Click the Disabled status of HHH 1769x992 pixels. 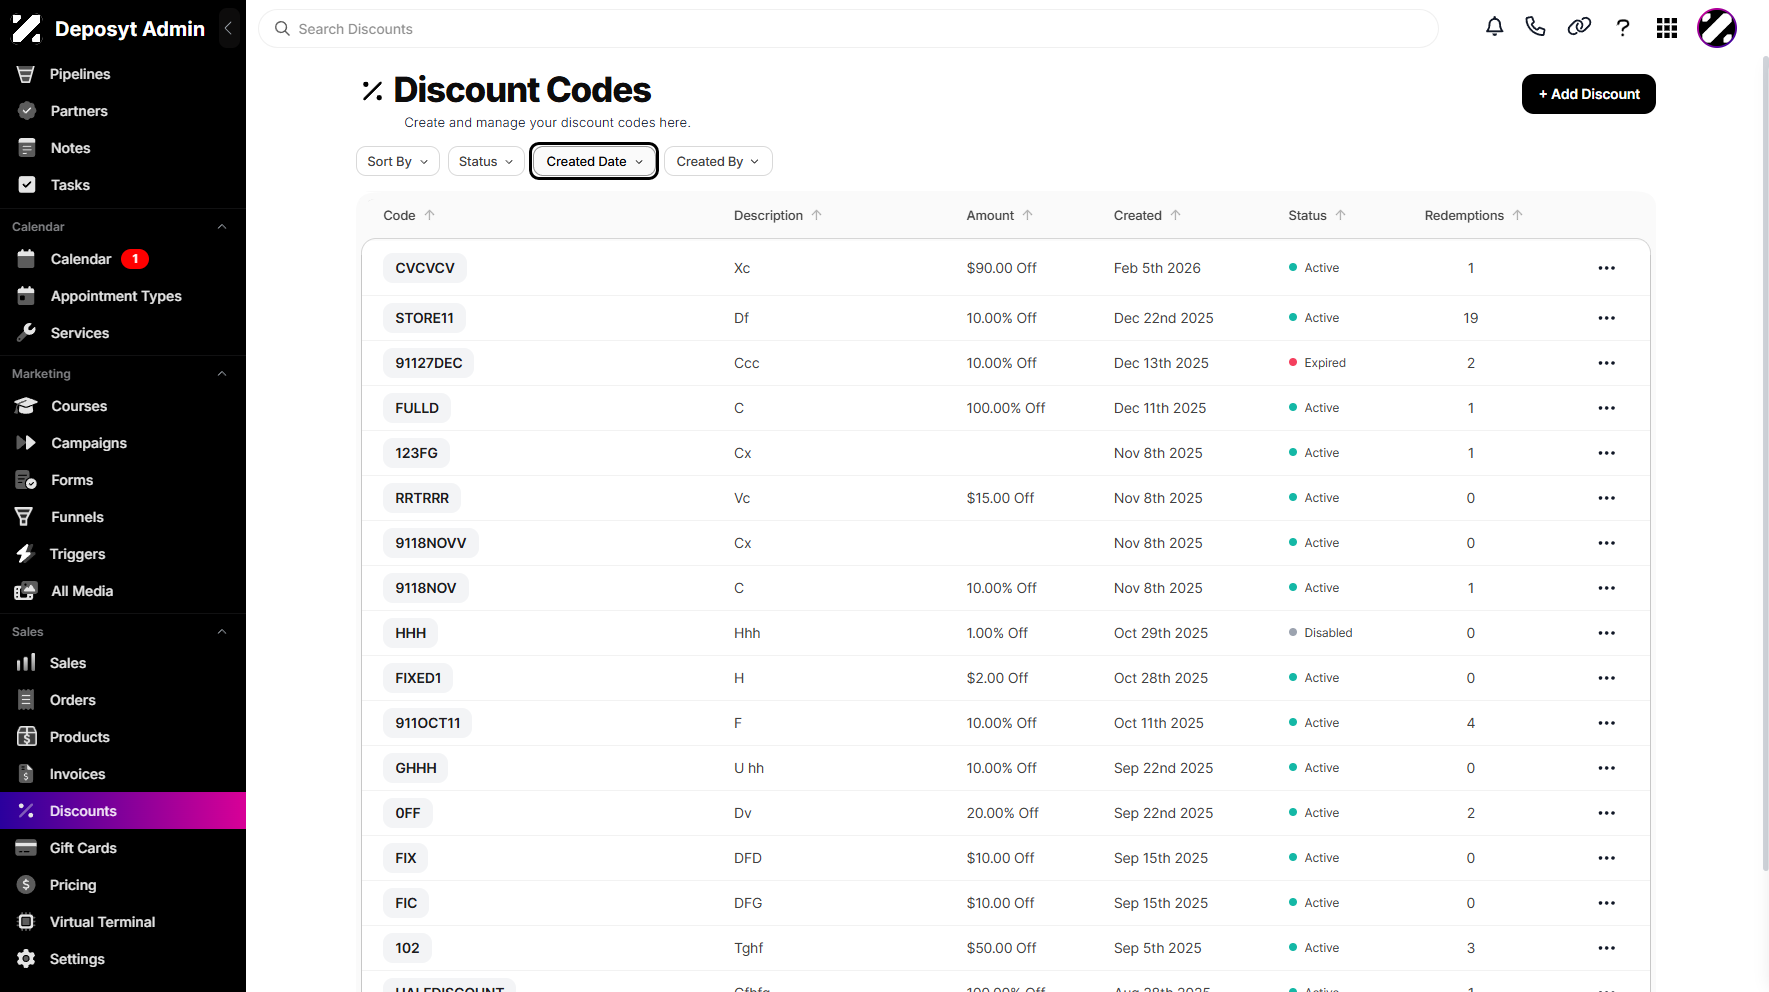[x=1320, y=633]
